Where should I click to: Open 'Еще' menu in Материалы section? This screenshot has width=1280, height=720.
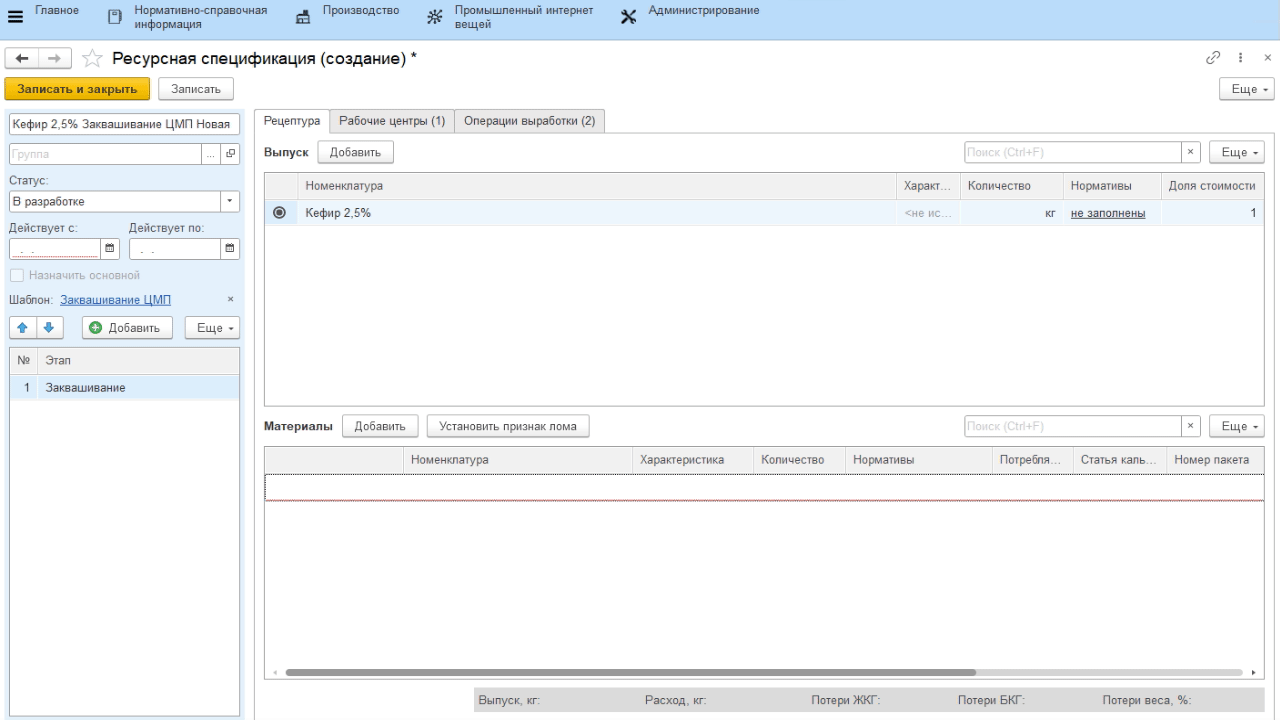pos(1236,426)
